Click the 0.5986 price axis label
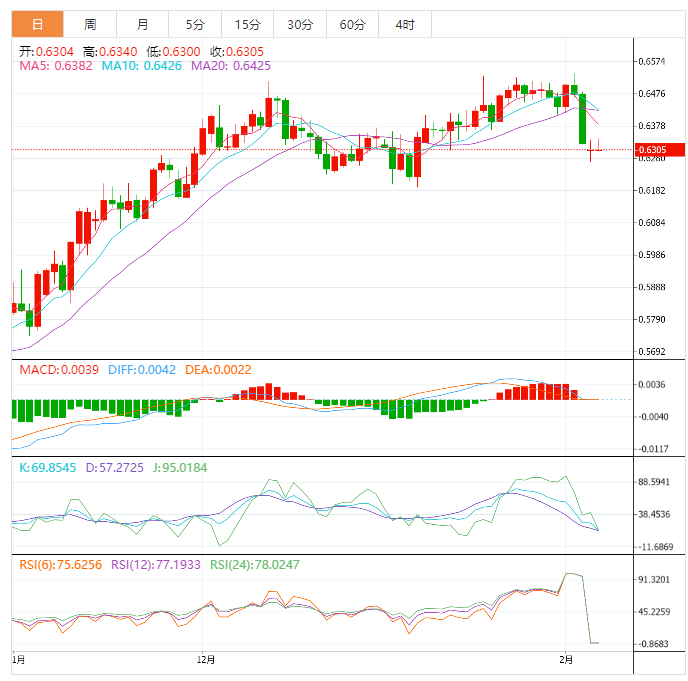 (x=652, y=255)
